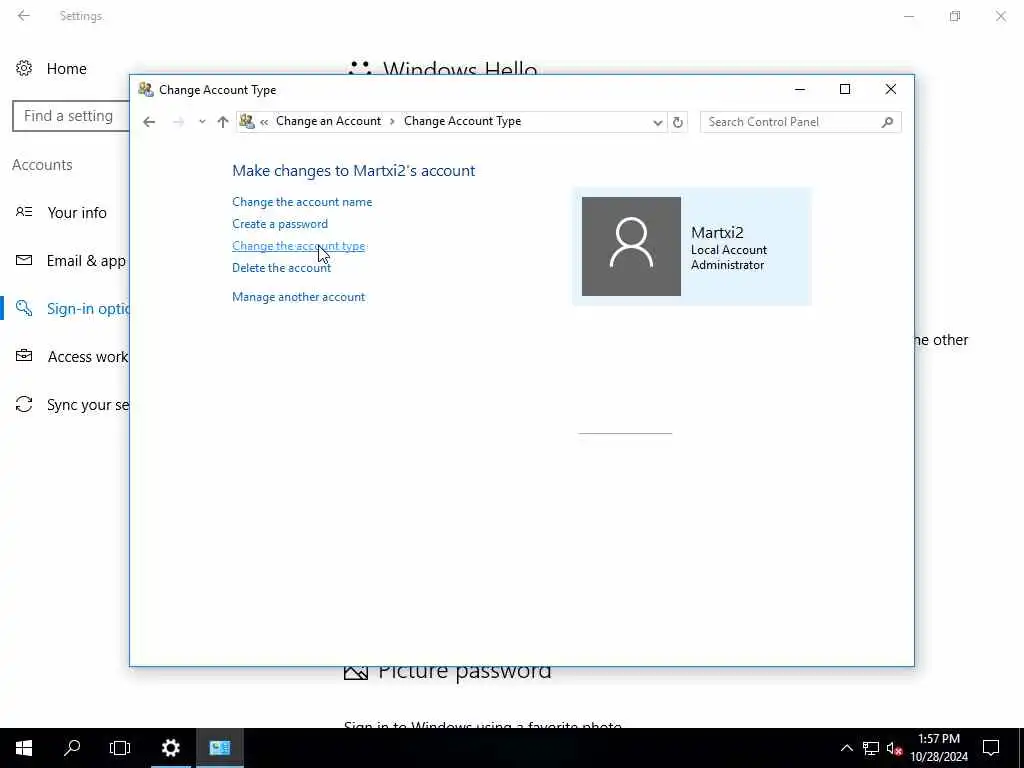Open Manage another account link
1024x768 pixels.
pos(298,297)
